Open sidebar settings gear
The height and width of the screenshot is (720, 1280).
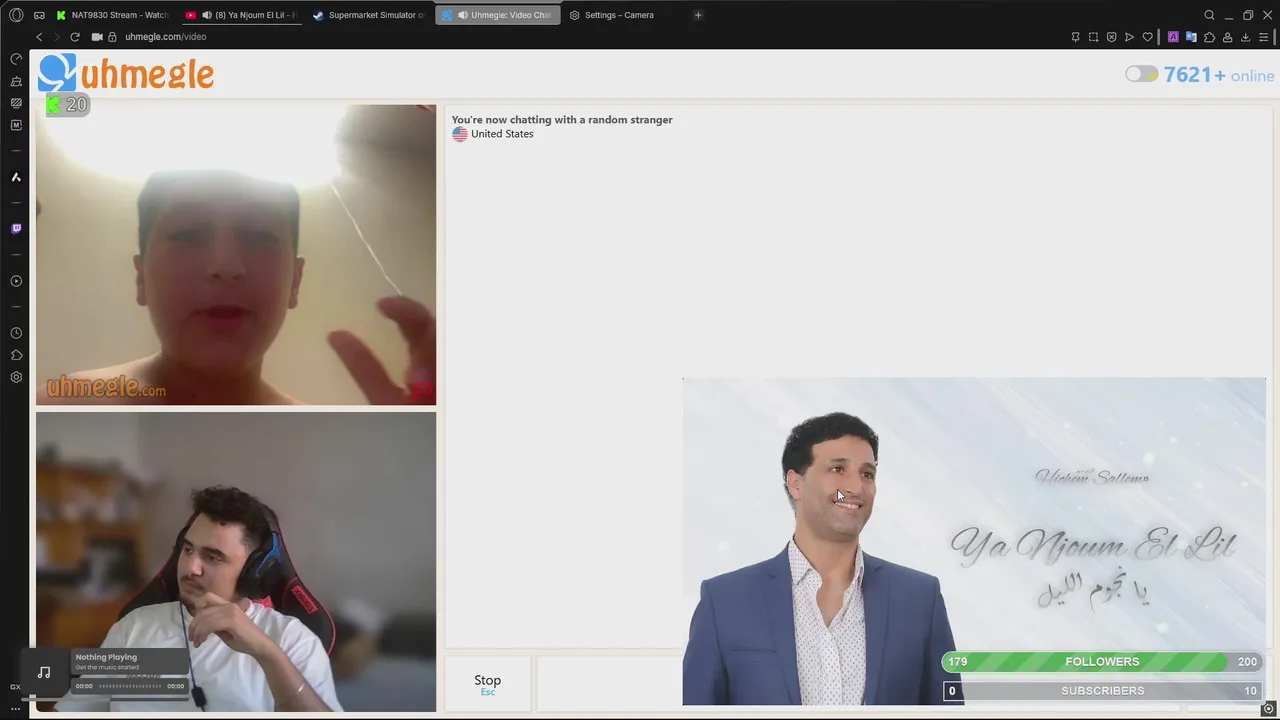(x=16, y=377)
